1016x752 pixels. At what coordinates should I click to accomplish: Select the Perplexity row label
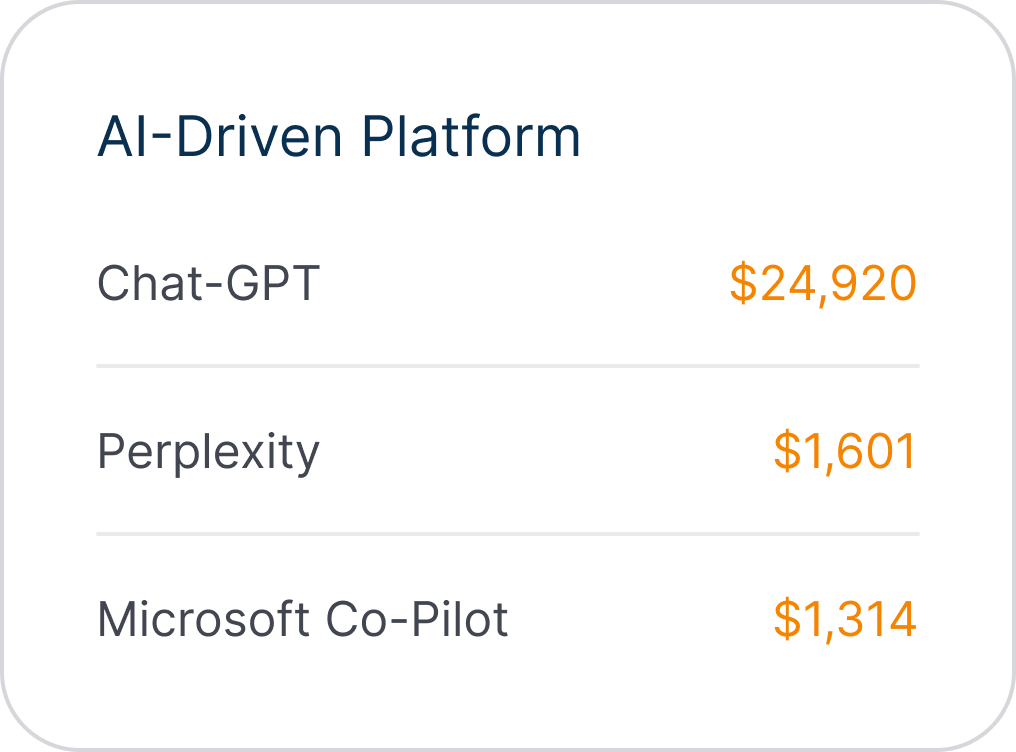[208, 453]
